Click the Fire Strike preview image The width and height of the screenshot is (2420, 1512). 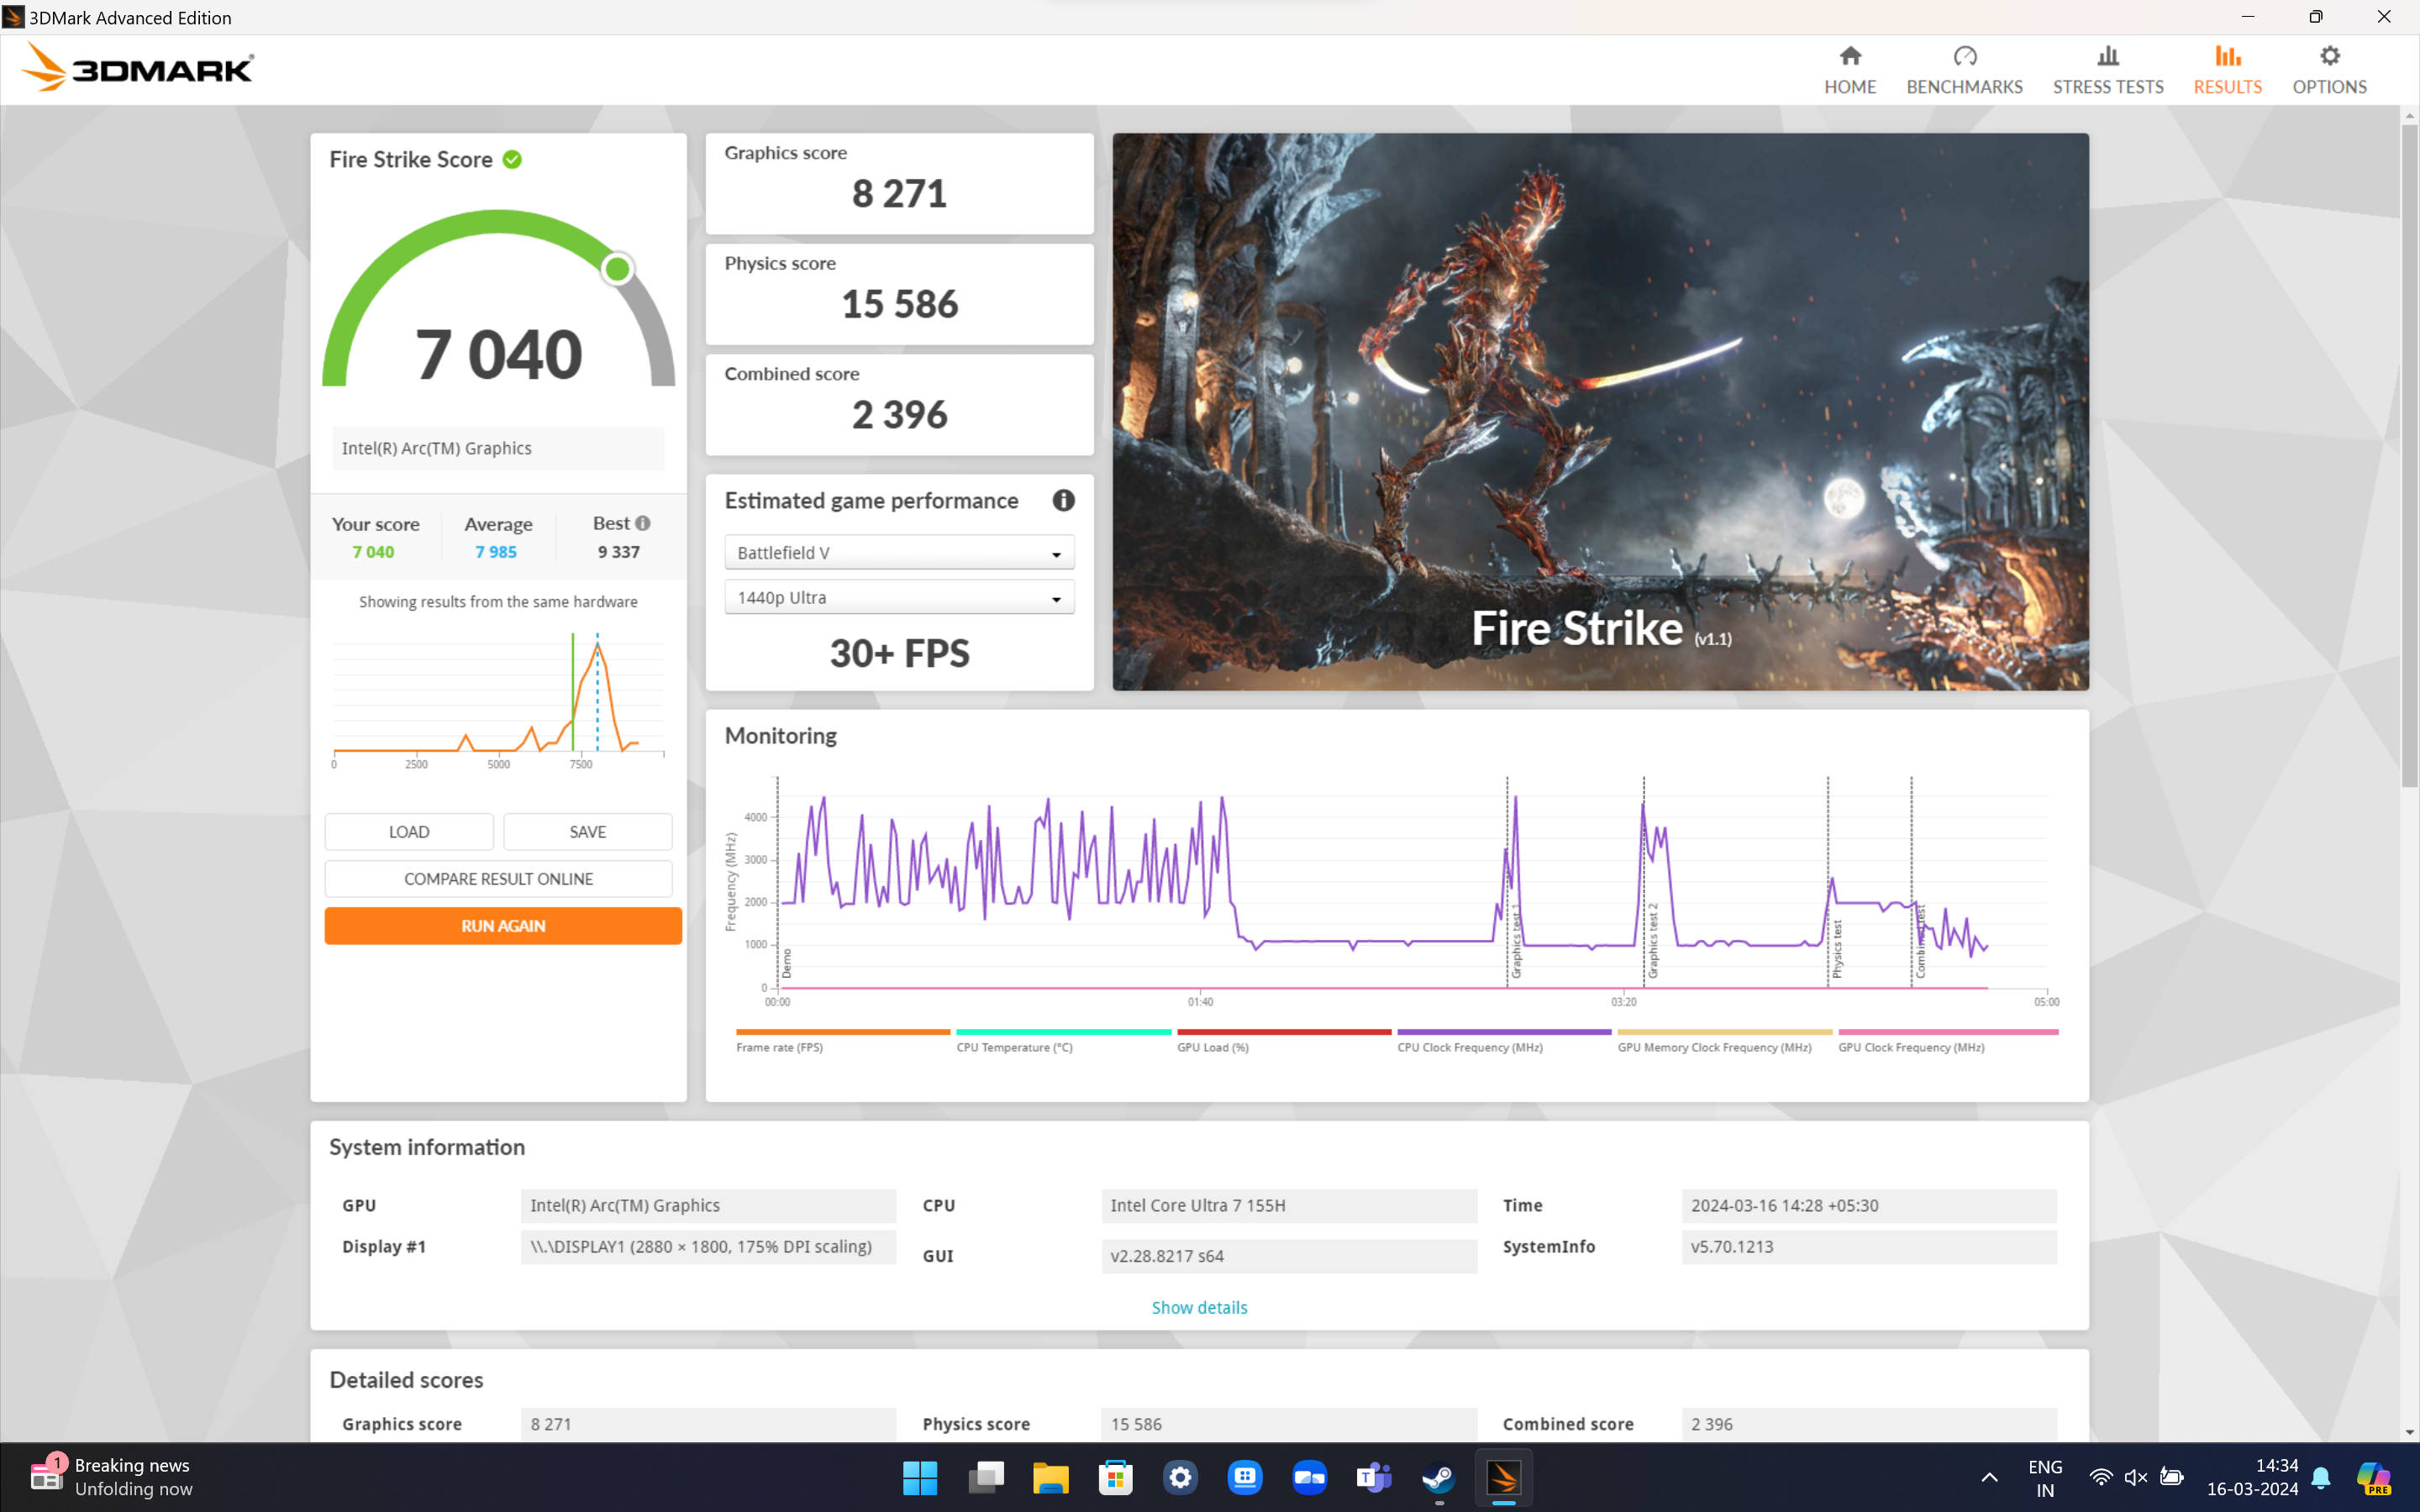(x=1600, y=411)
